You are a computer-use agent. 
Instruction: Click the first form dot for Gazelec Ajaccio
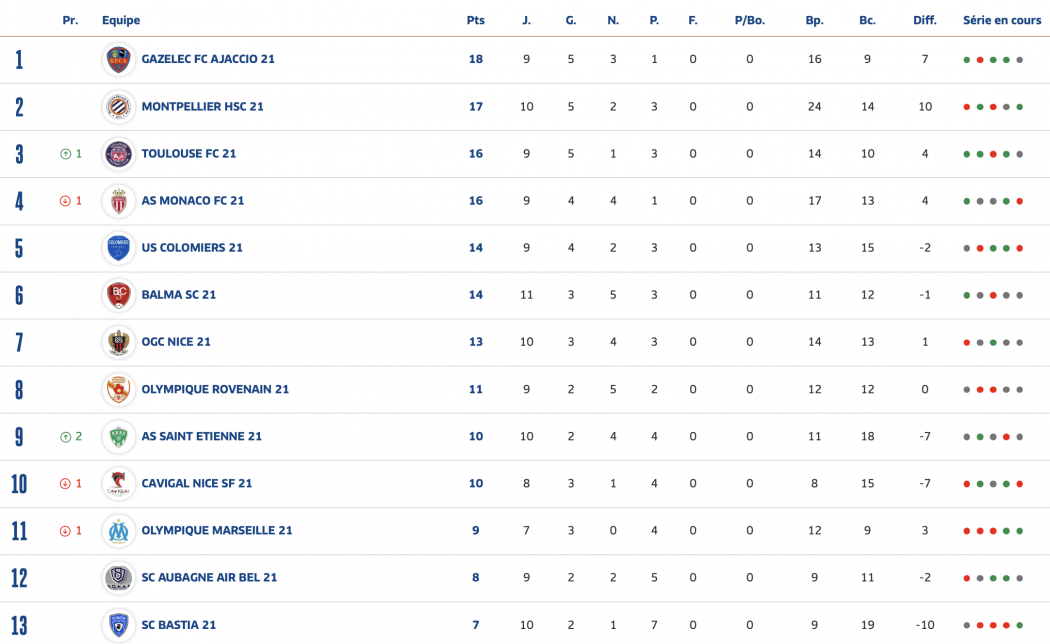point(967,60)
